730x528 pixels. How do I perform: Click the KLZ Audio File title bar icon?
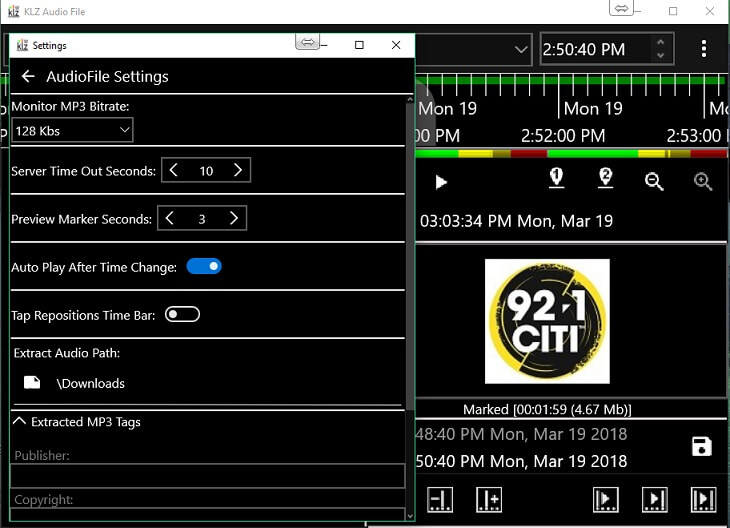tap(14, 11)
